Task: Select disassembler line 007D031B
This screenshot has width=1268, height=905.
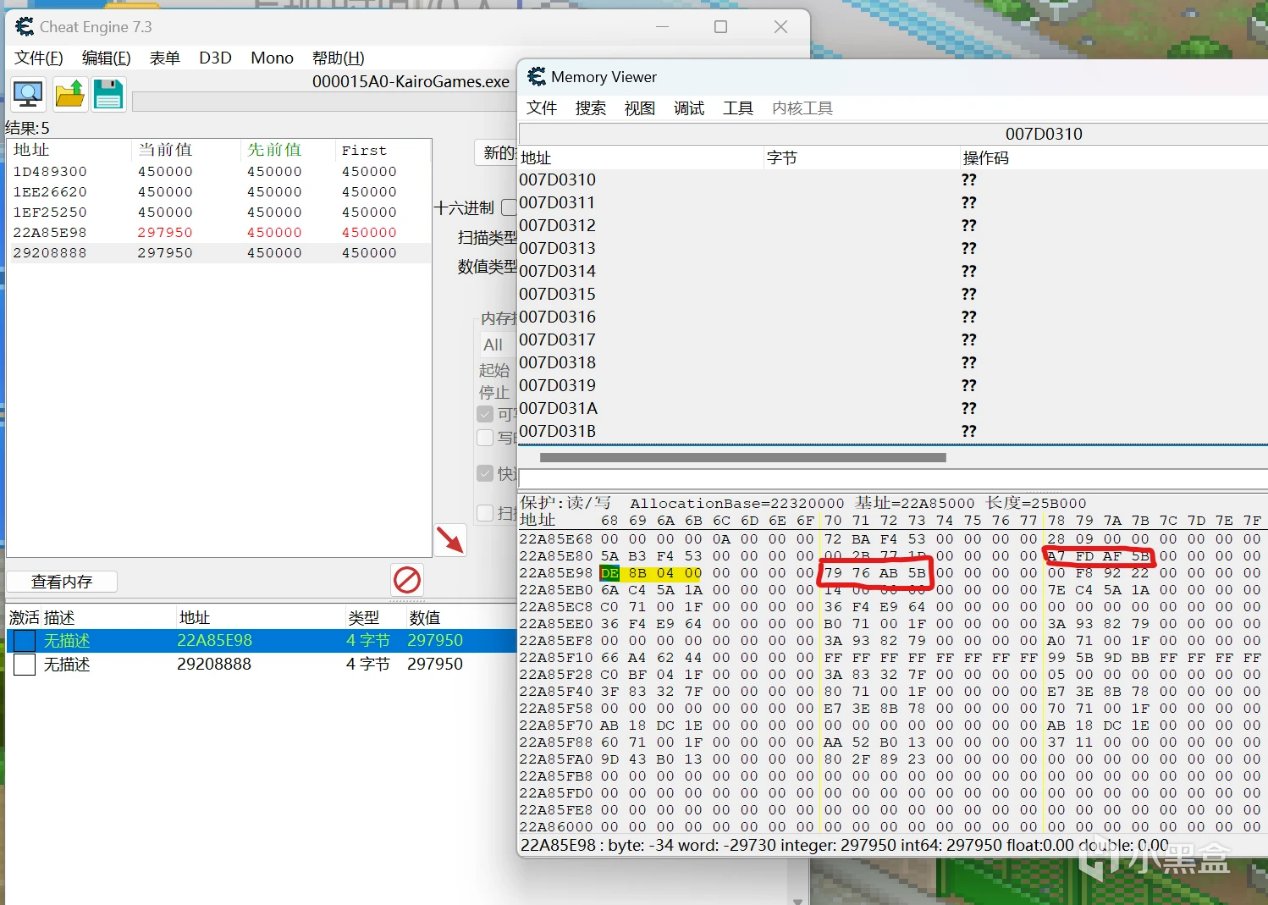Action: click(893, 431)
